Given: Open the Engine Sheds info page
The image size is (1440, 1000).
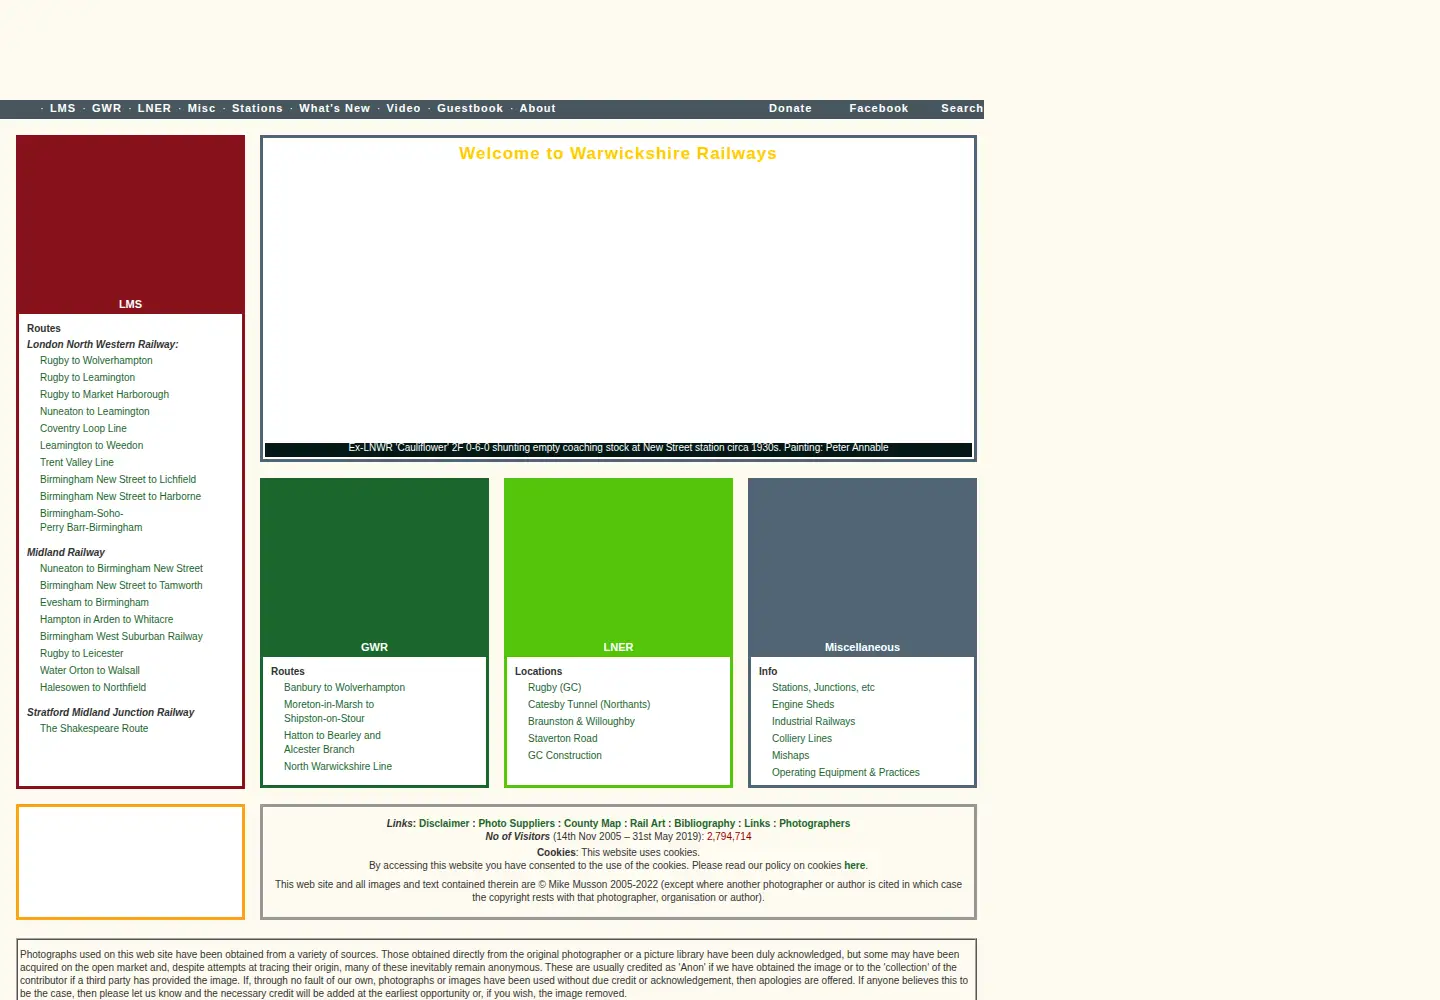Looking at the screenshot, I should pos(803,705).
